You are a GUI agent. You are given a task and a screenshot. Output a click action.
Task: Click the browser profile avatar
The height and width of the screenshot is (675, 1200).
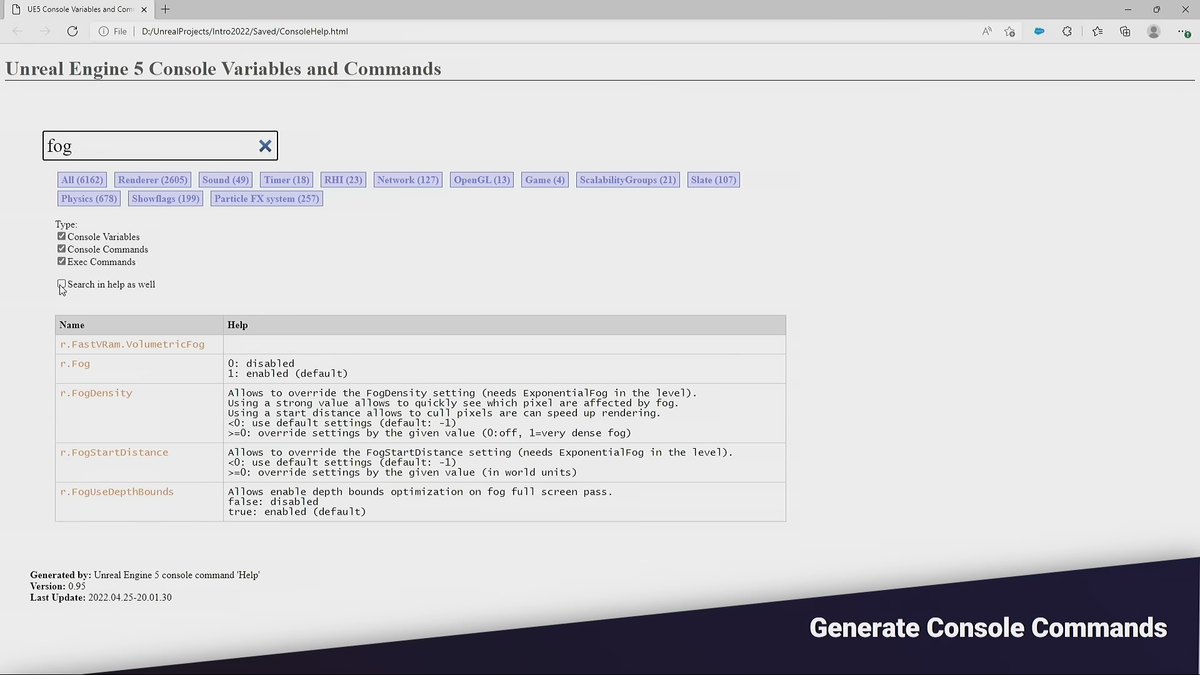[x=1154, y=31]
